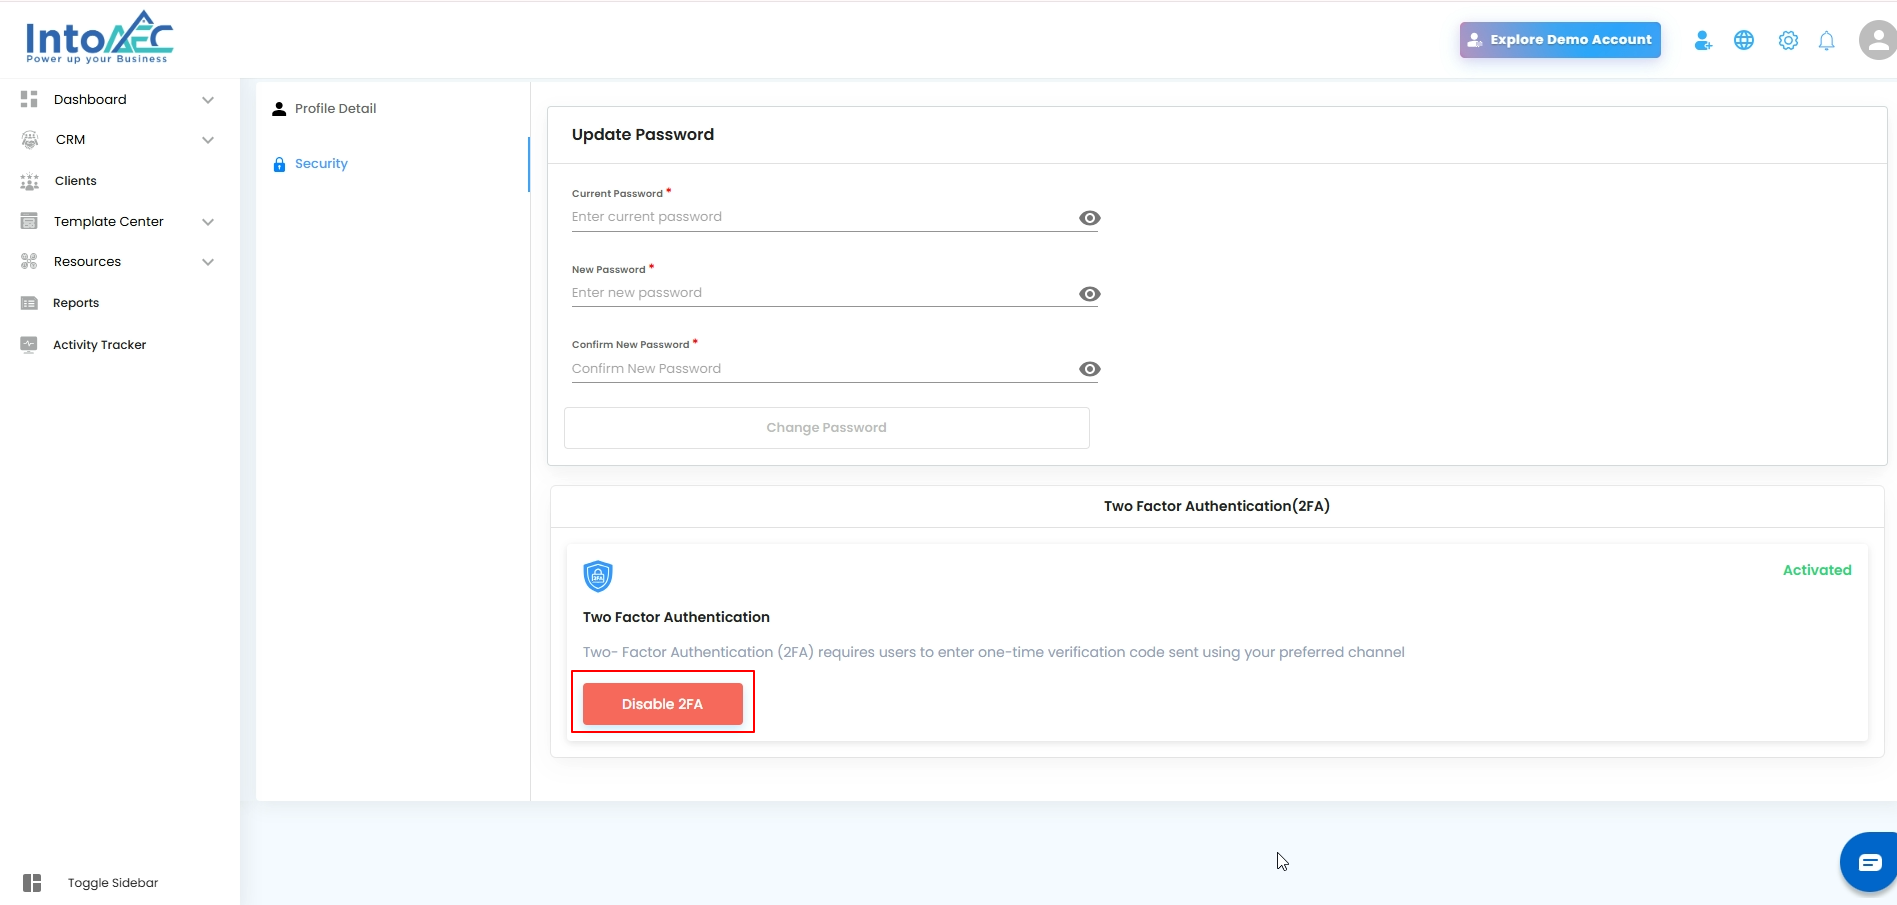Reveal the Confirm New Password field
Image resolution: width=1897 pixels, height=905 pixels.
click(x=1090, y=369)
